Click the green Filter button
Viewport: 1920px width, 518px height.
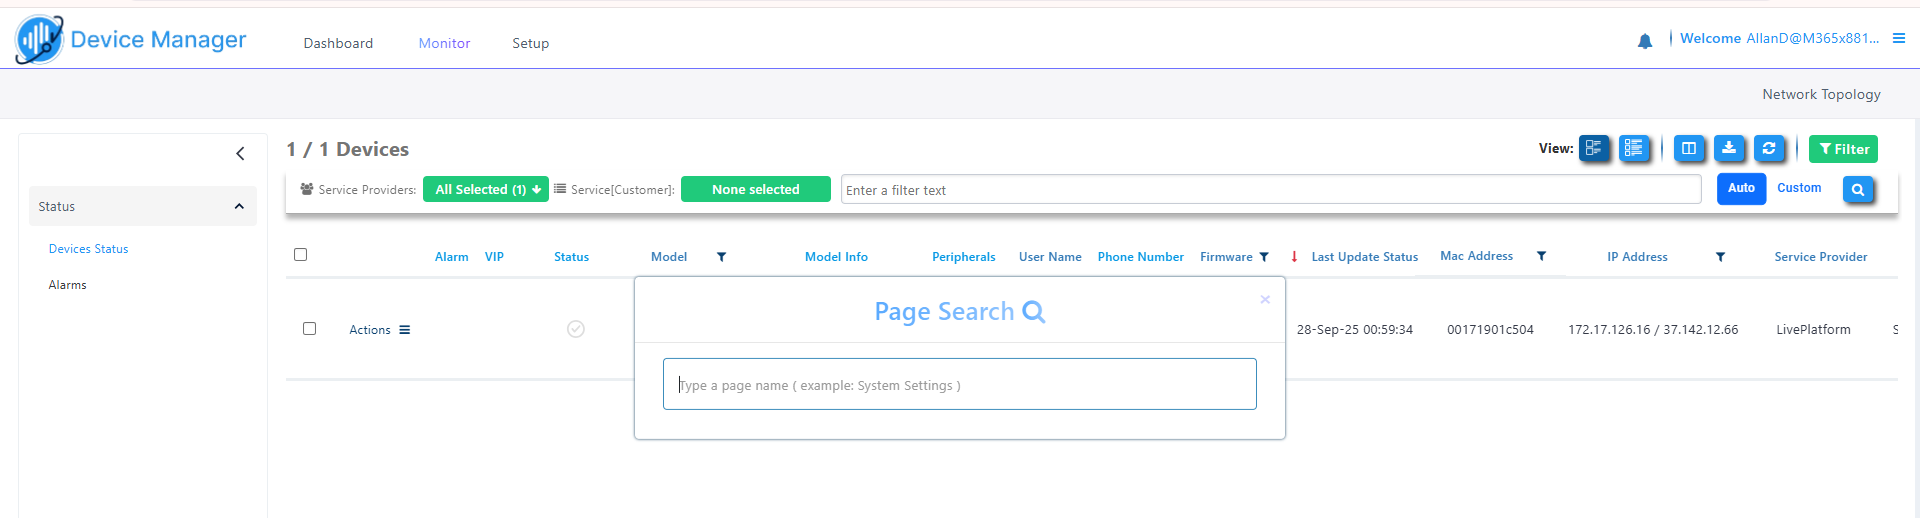pos(1843,149)
